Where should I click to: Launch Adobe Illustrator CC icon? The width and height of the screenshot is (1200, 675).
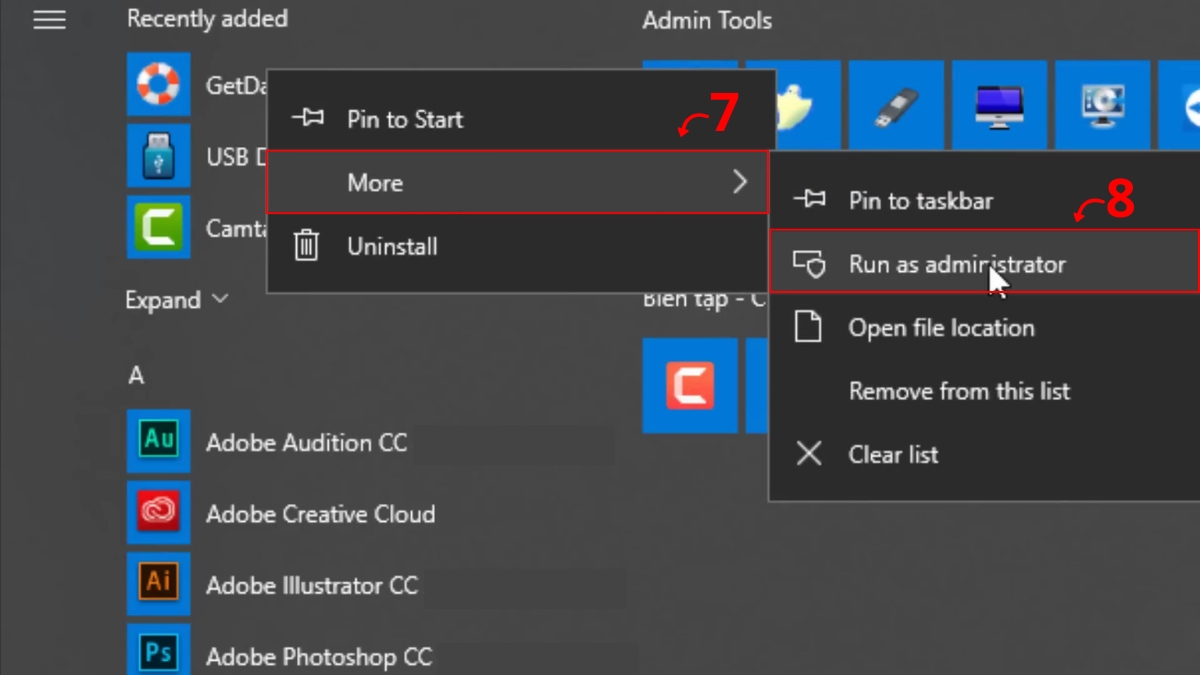[158, 584]
